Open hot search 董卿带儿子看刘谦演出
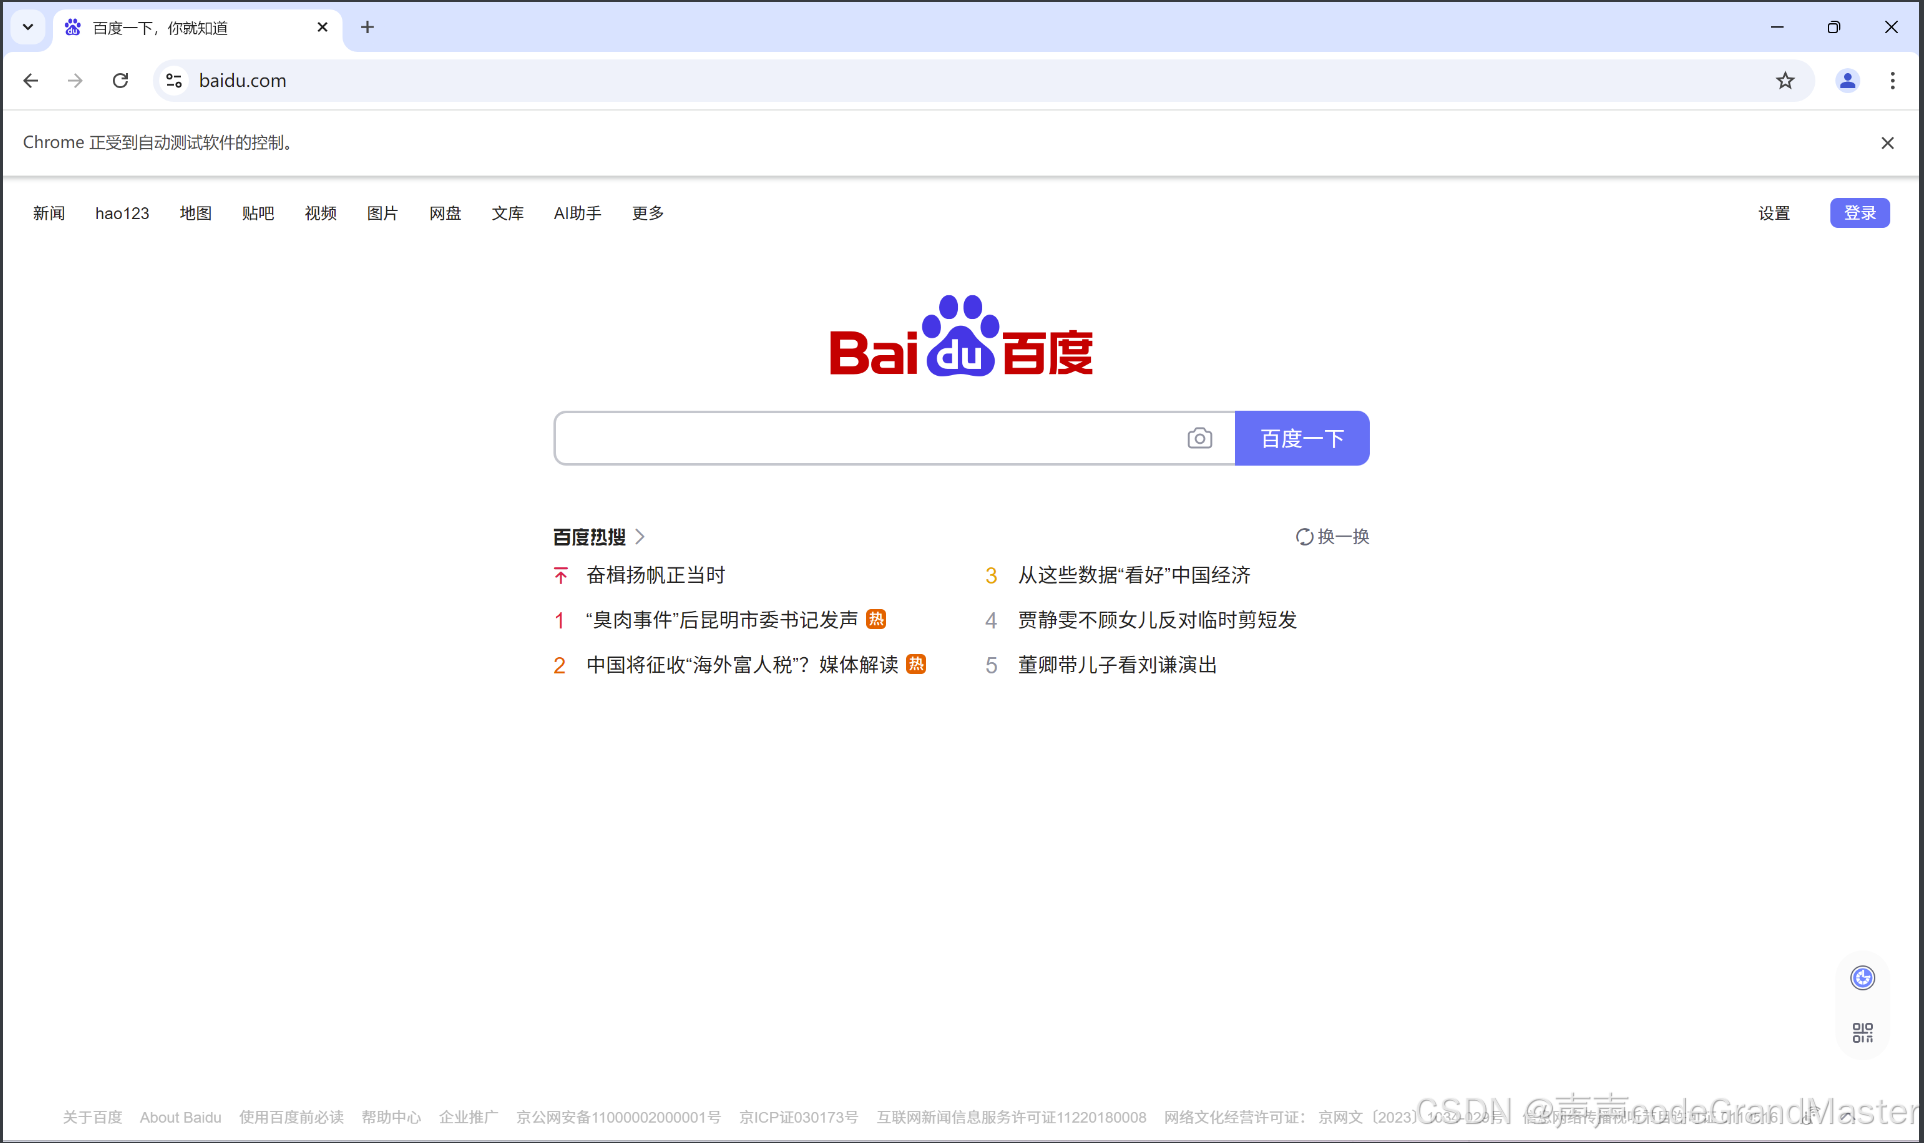This screenshot has width=1924, height=1143. tap(1117, 665)
